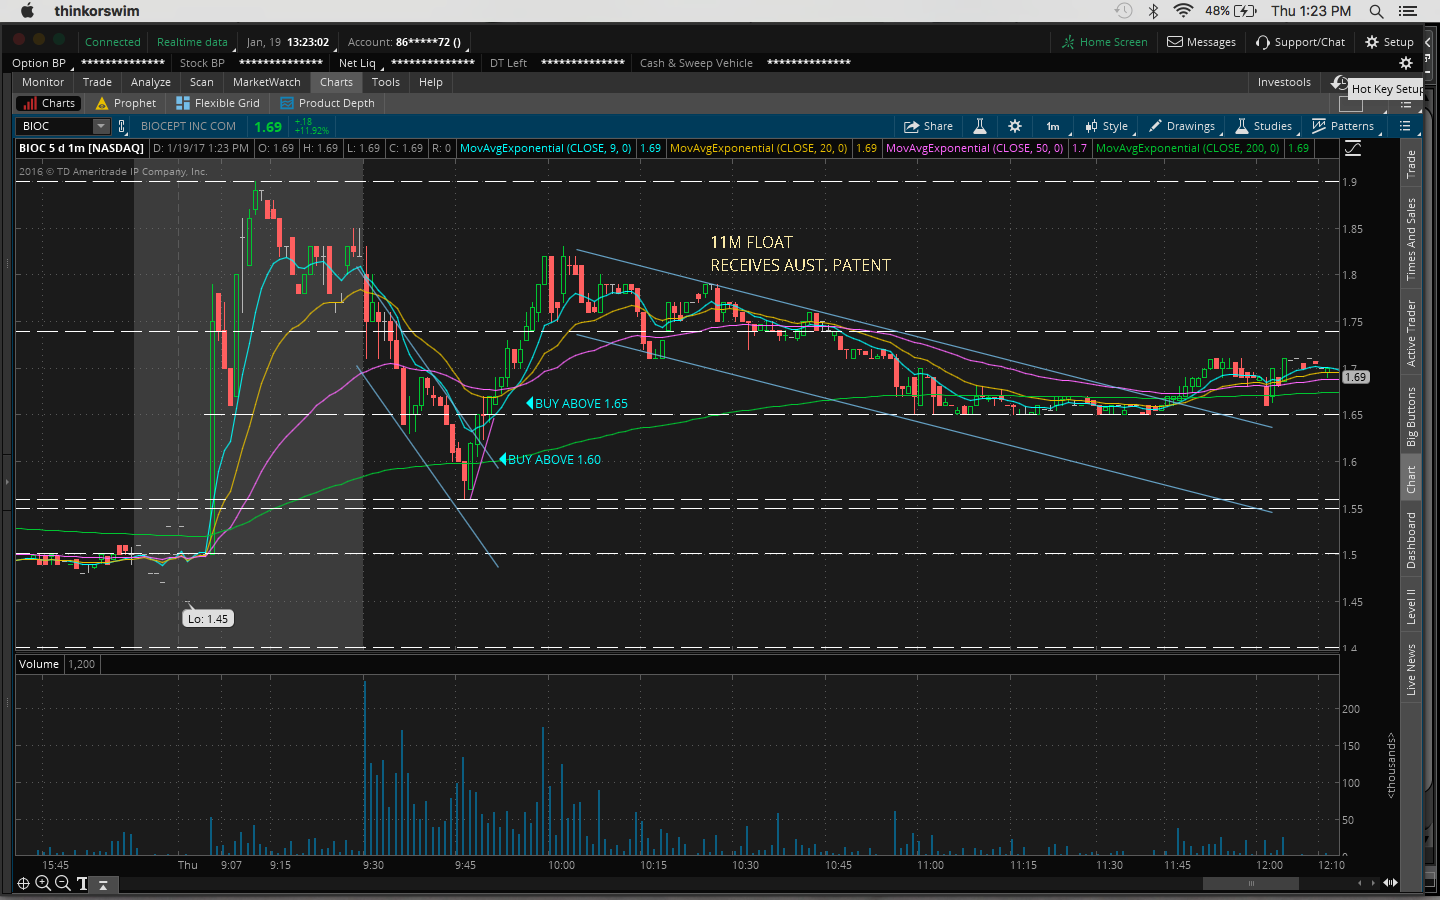Click the 1.69 price axis label
Screen dimensions: 1440x900
1355,377
